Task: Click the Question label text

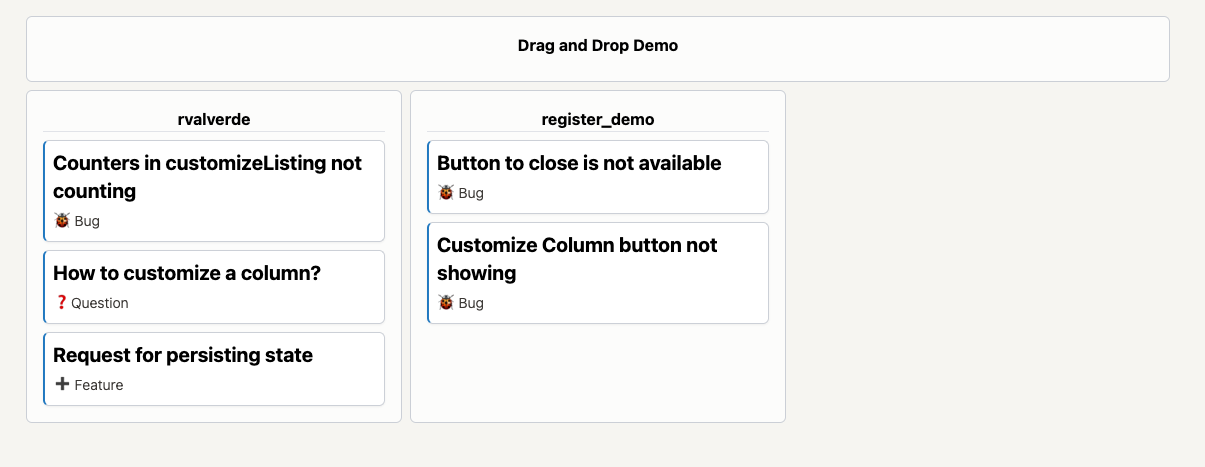Action: (x=100, y=303)
